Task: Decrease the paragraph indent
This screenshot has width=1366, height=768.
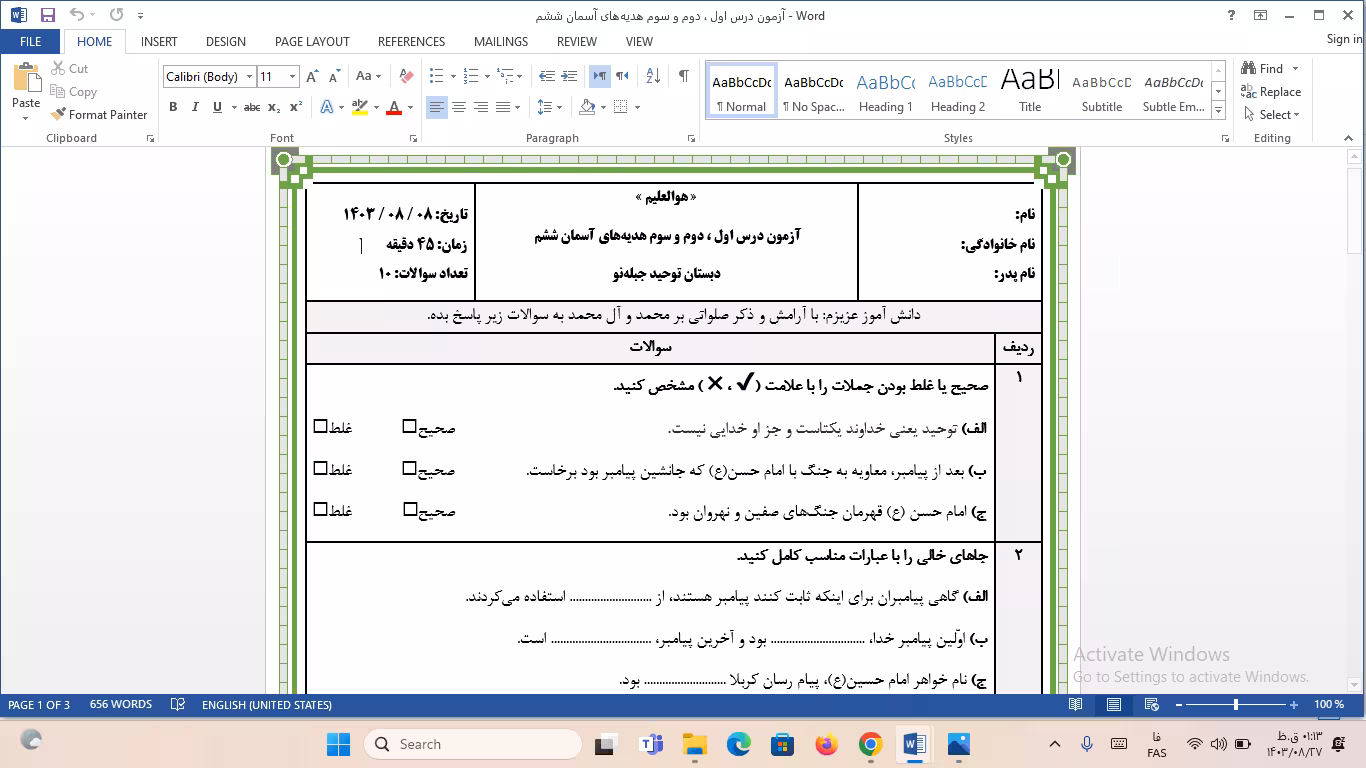Action: pyautogui.click(x=547, y=77)
